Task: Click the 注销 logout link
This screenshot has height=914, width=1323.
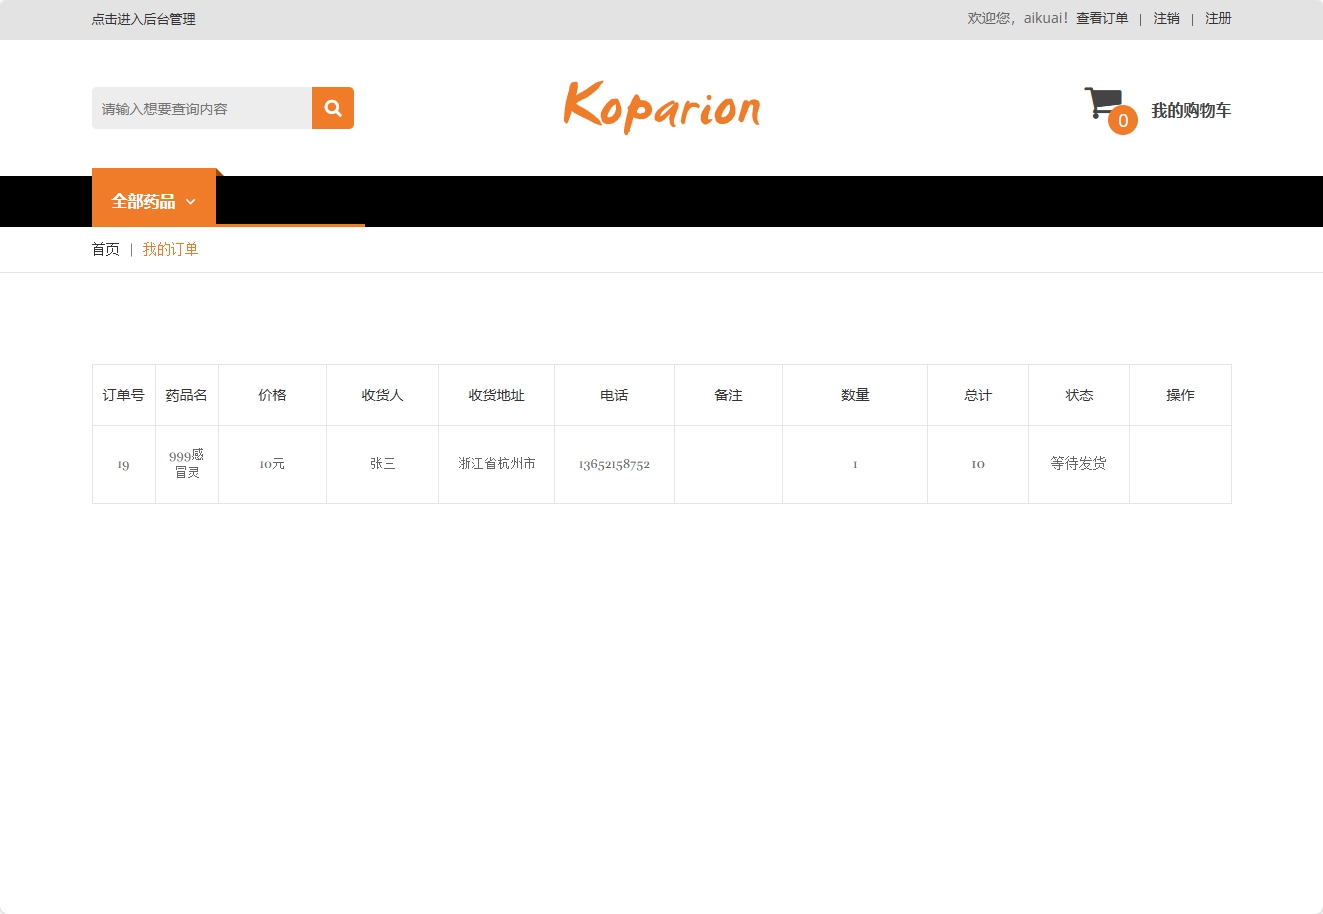Action: [1165, 18]
